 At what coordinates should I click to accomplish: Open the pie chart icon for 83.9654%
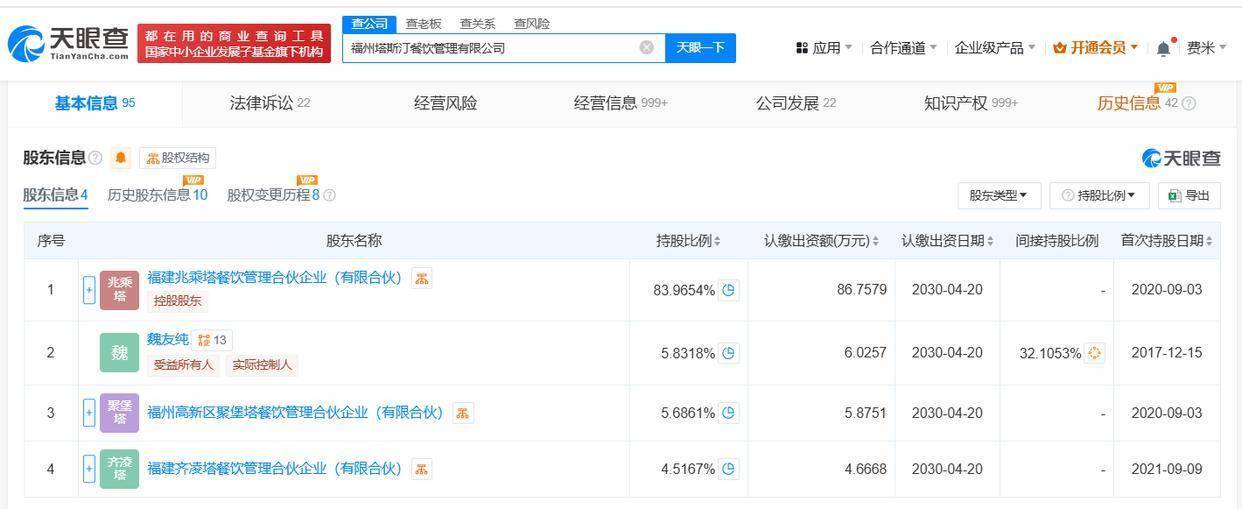(729, 290)
